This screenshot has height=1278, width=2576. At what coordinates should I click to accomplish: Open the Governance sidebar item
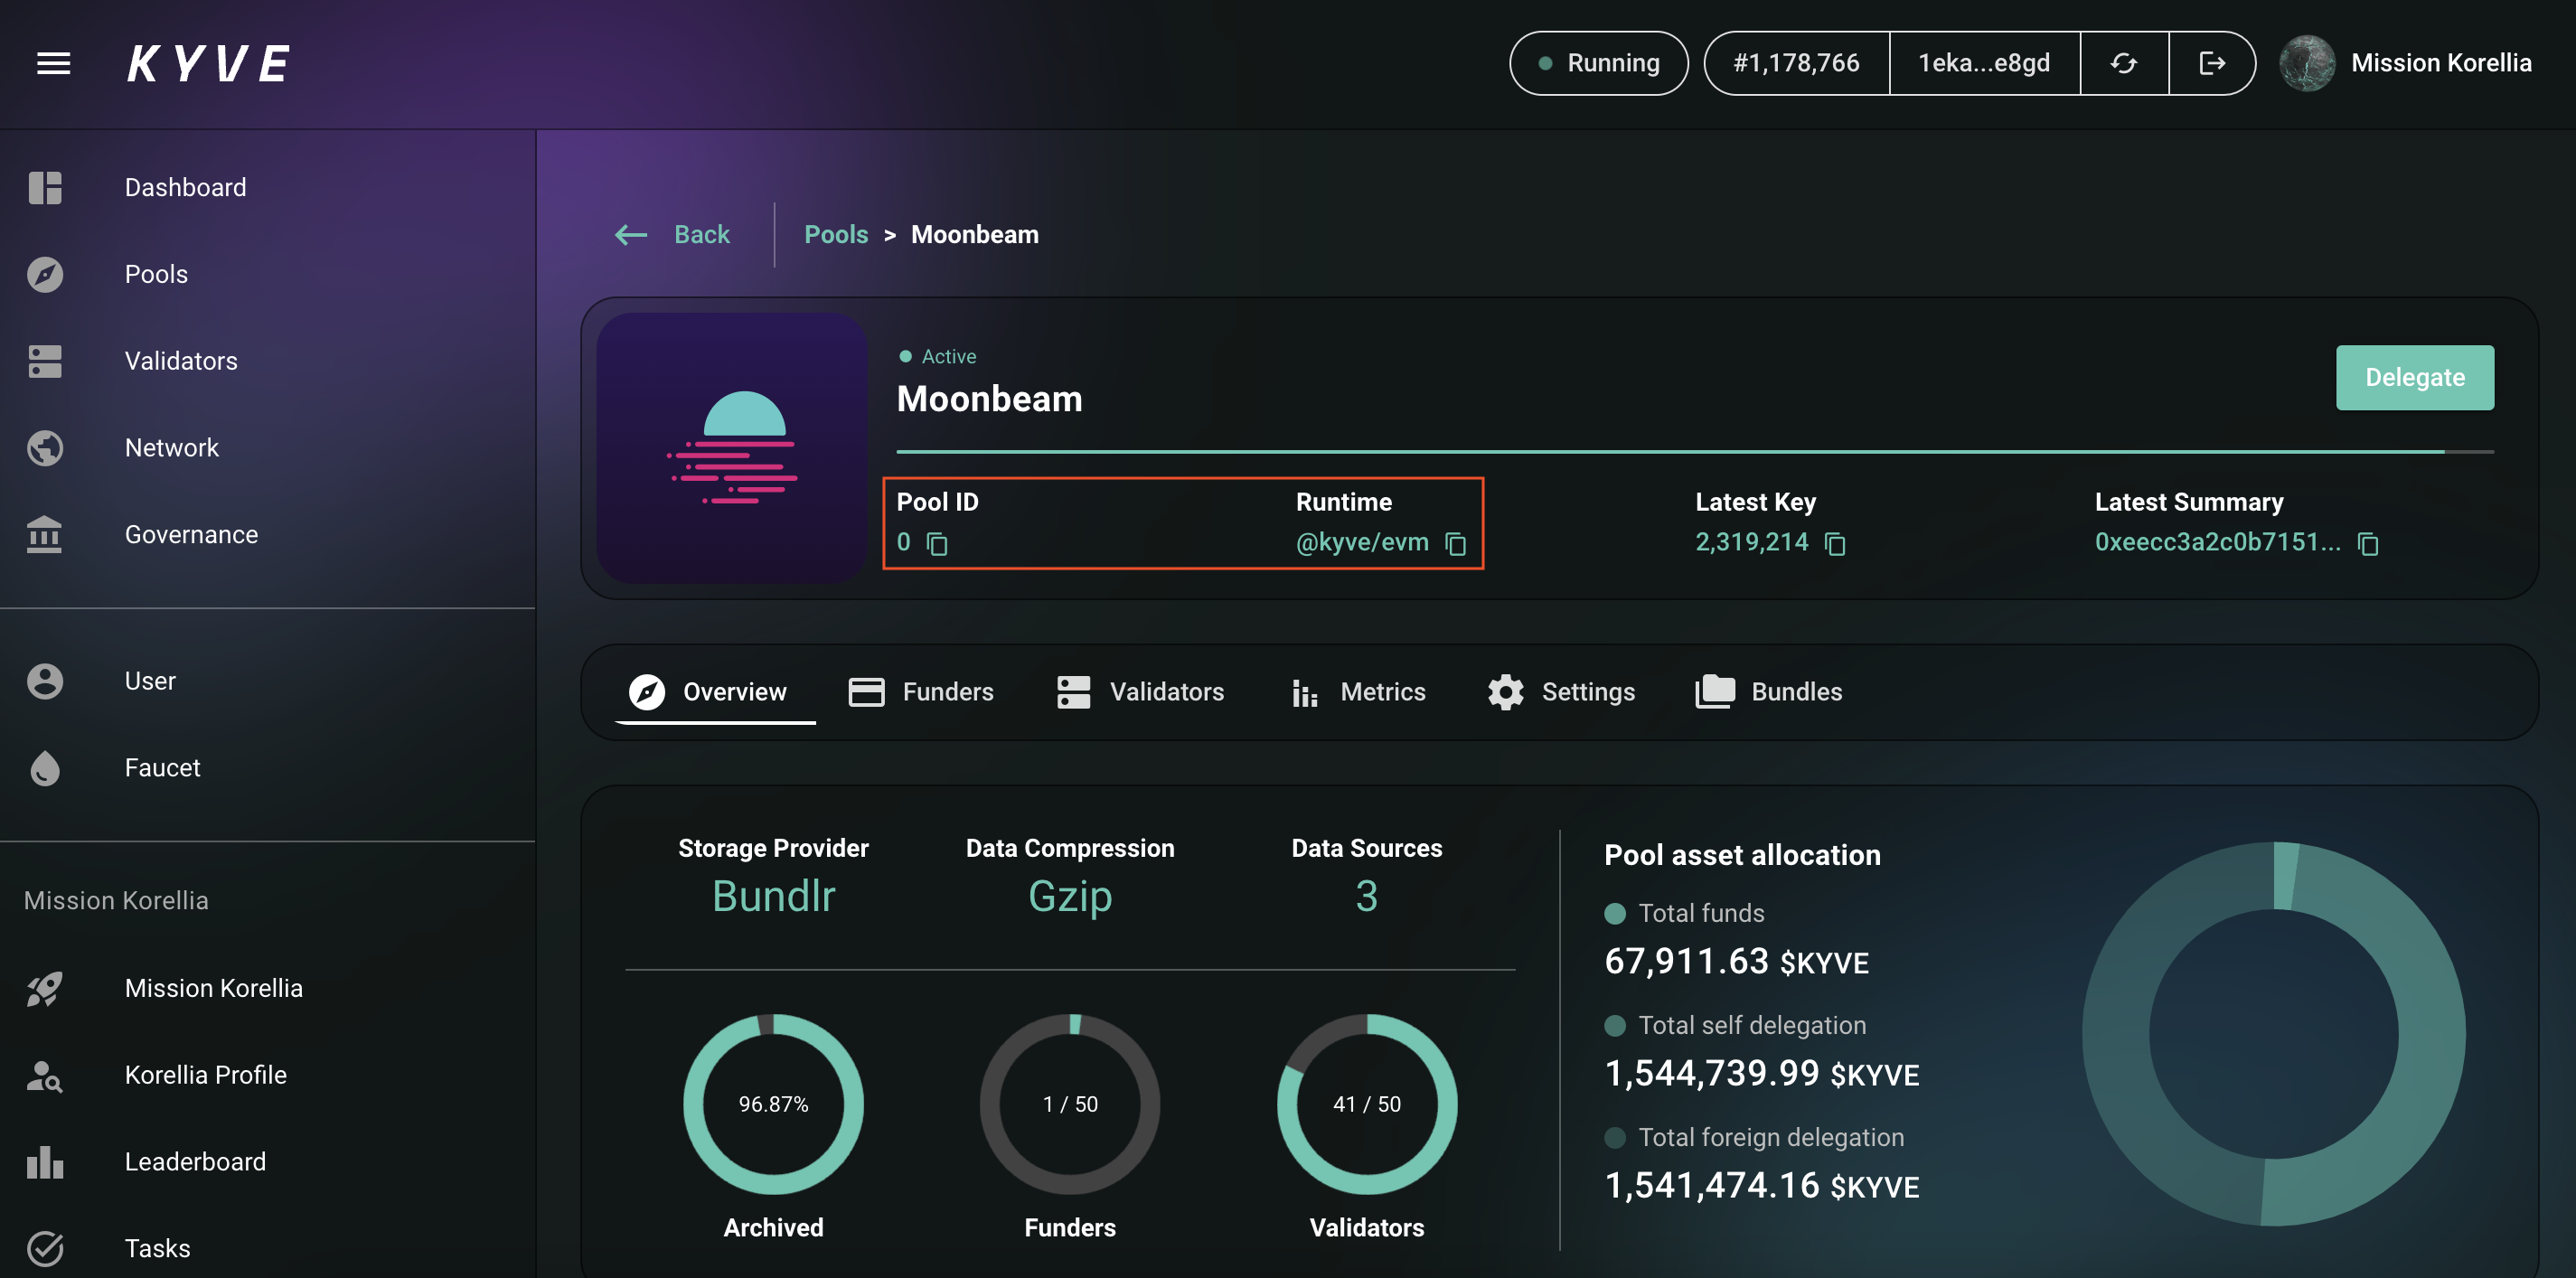point(191,534)
